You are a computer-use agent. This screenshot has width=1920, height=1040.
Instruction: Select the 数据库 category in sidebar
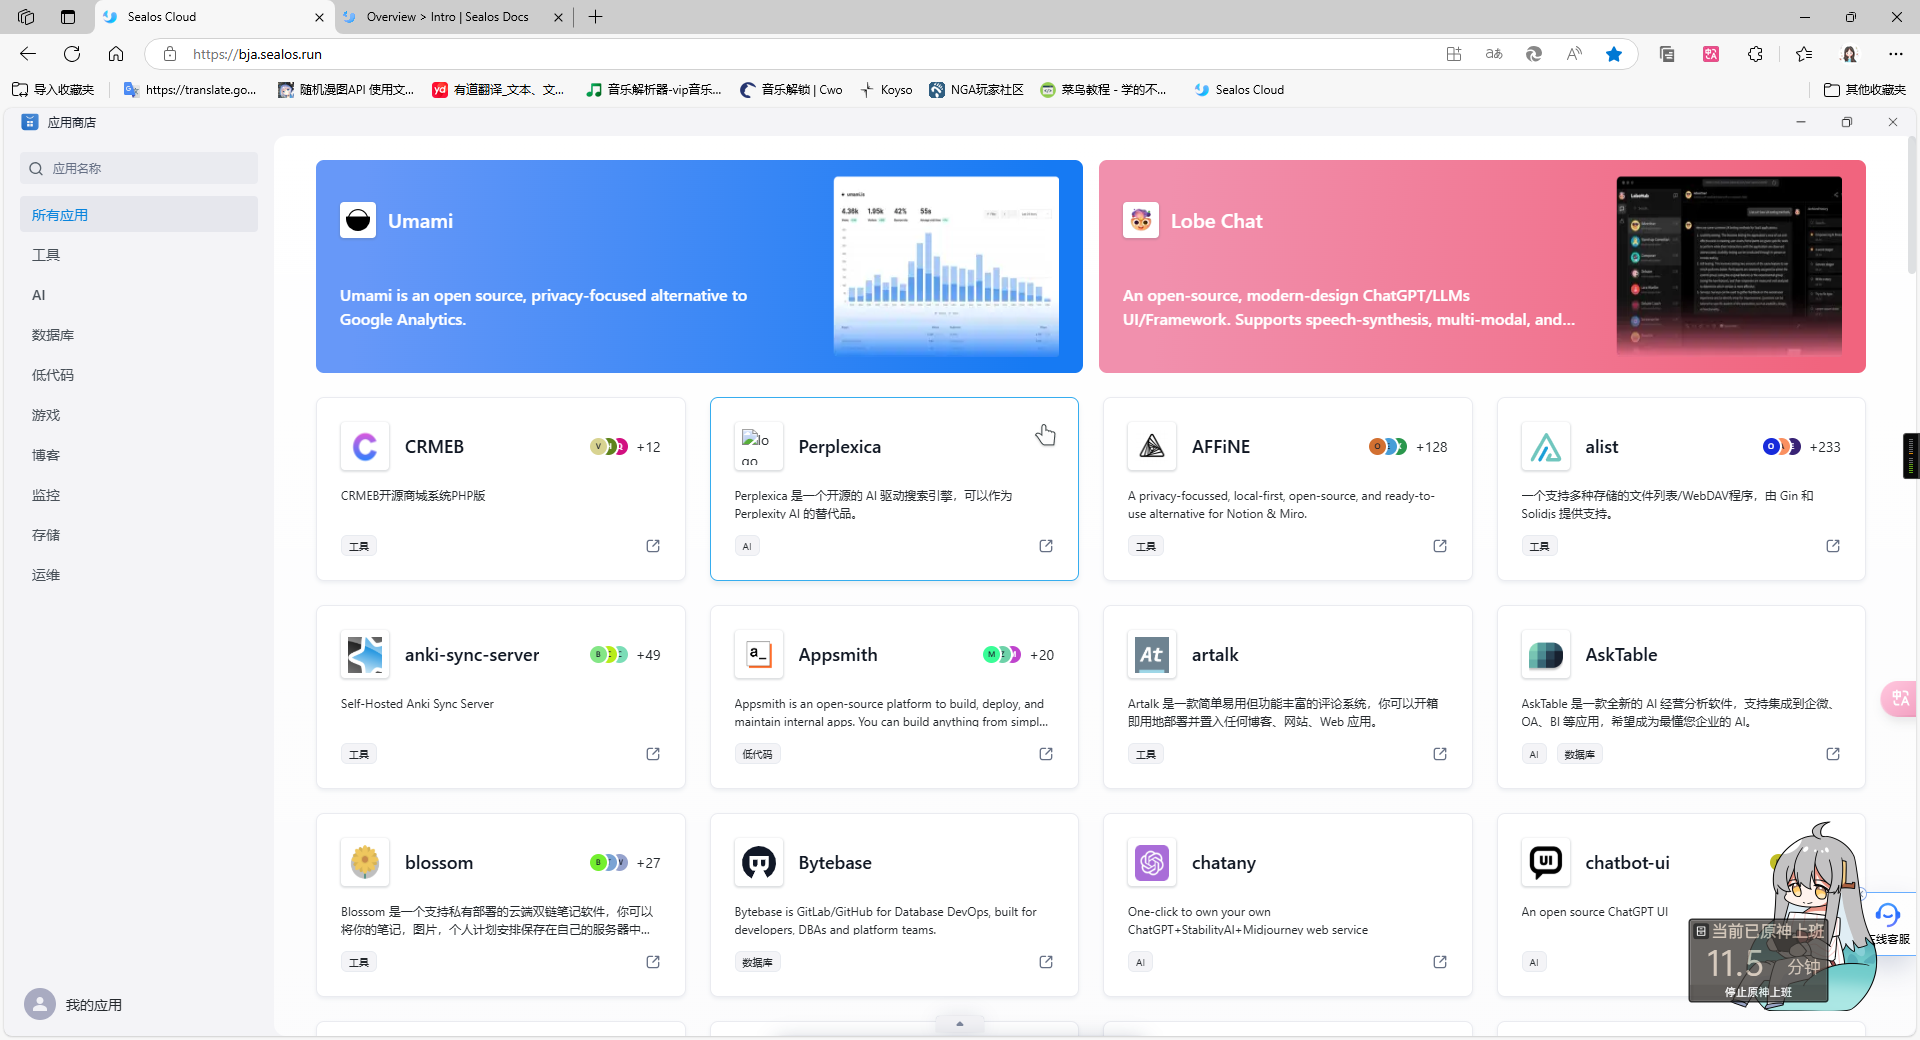(53, 335)
